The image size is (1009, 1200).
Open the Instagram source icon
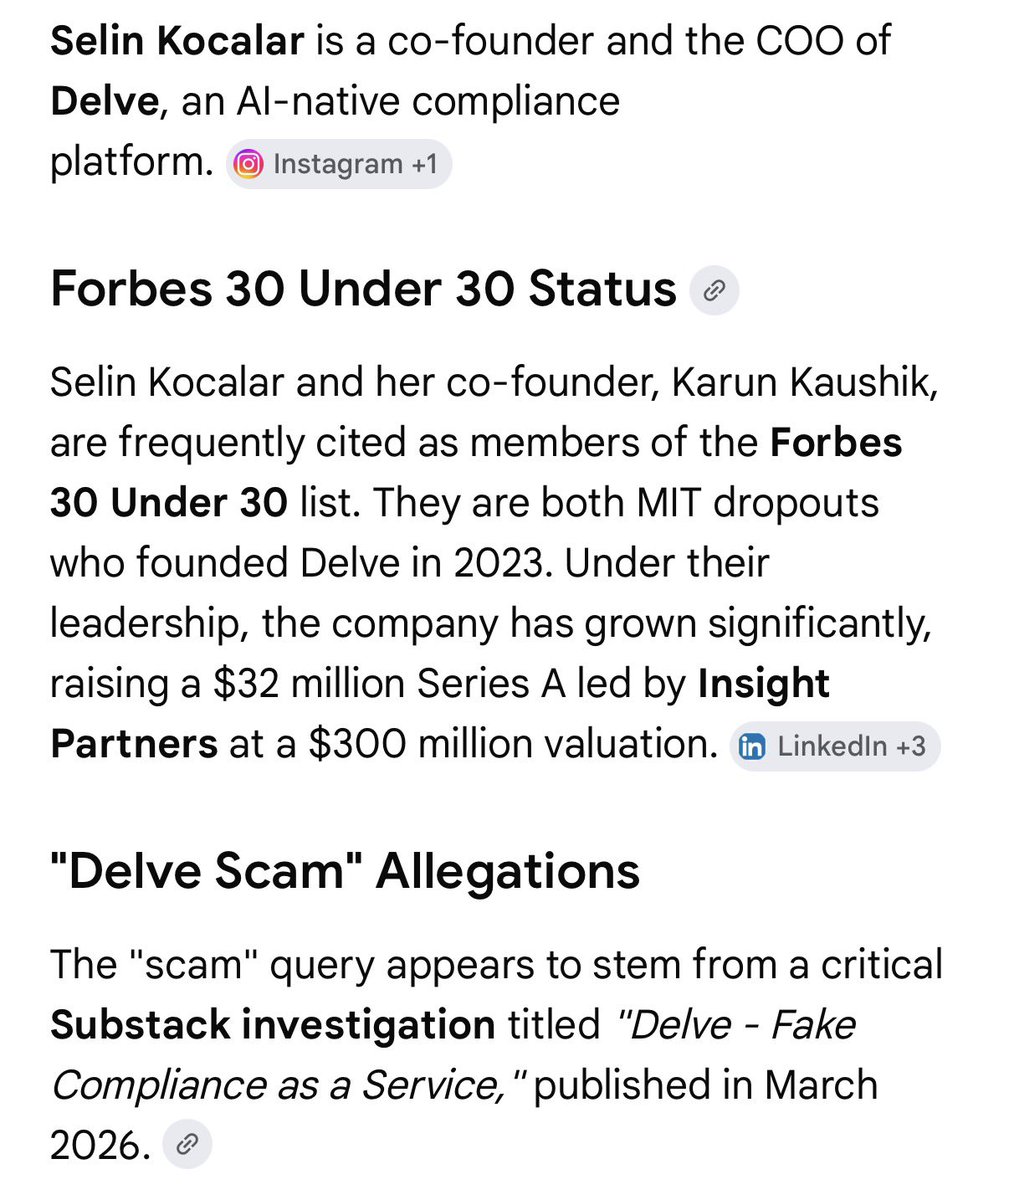248,164
